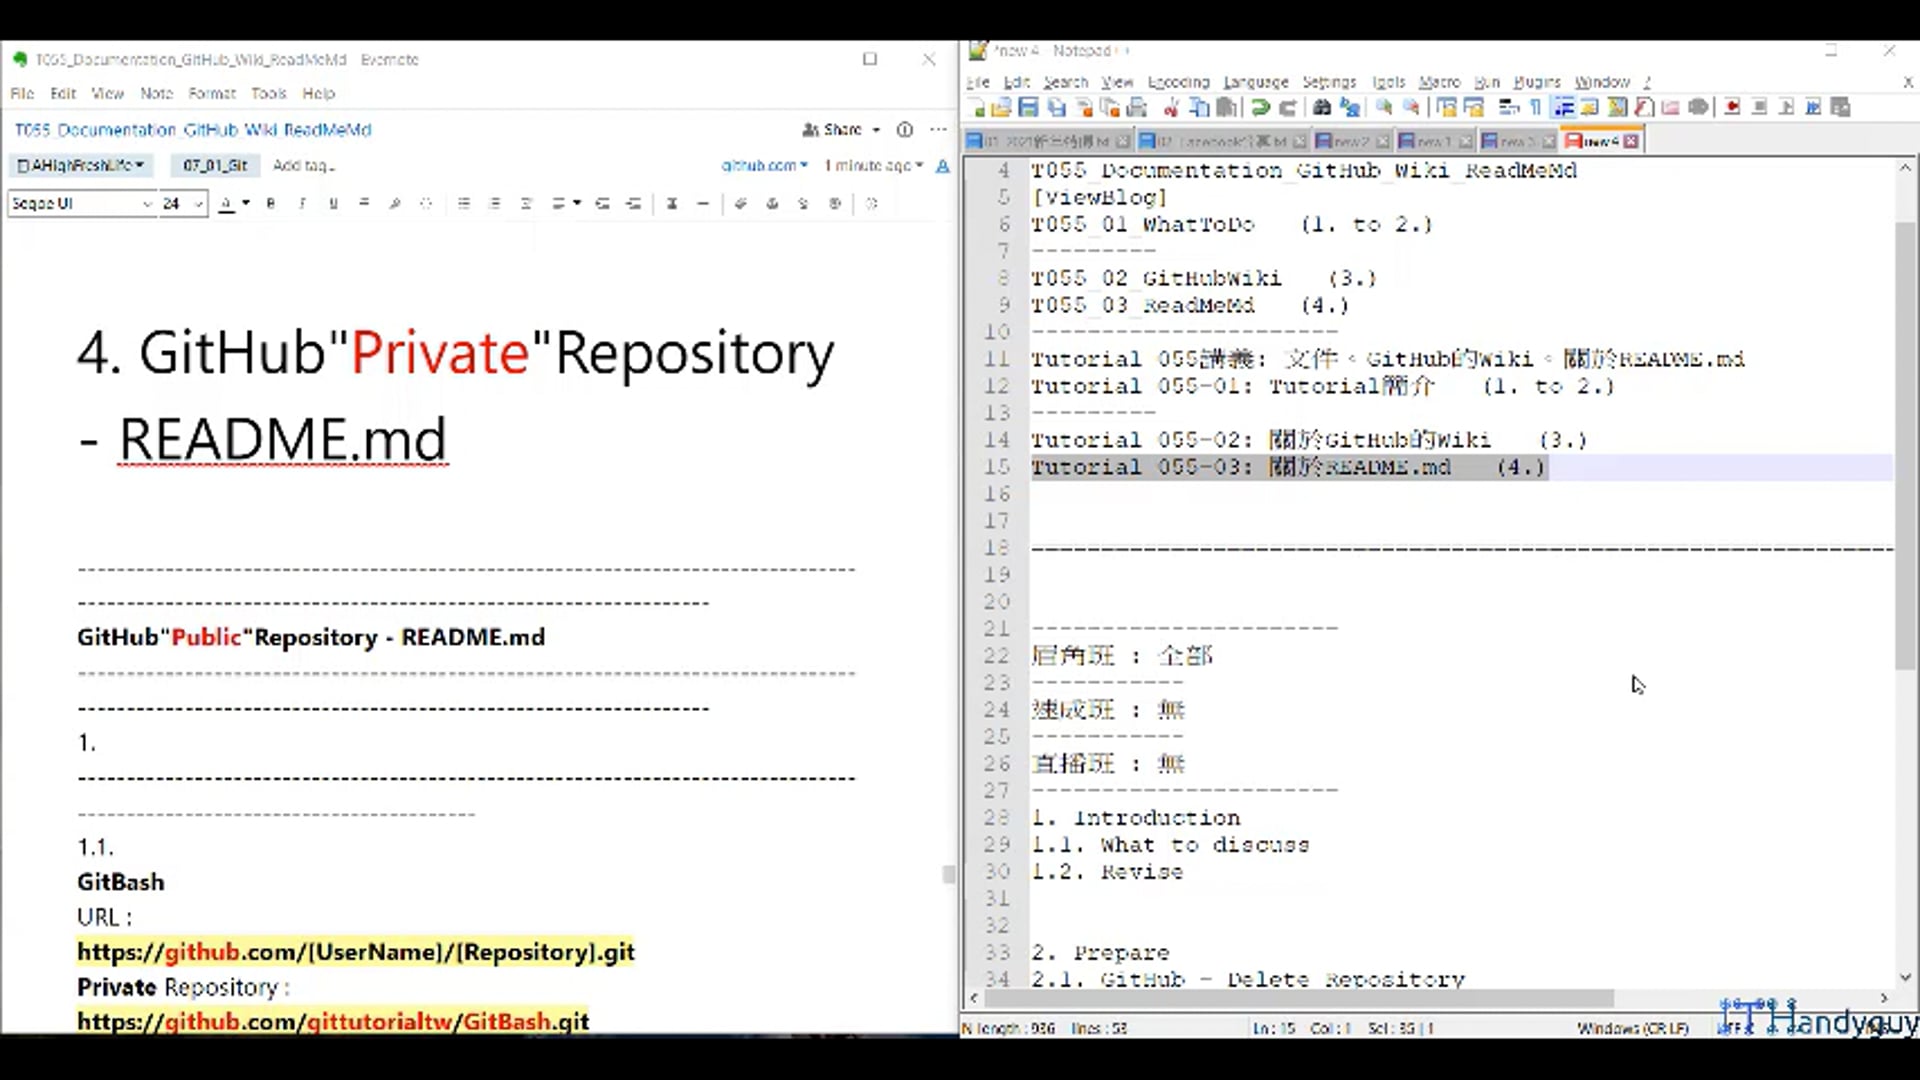Image resolution: width=1920 pixels, height=1080 pixels.
Task: Click Save icon in Notepad++ toolbar
Action: [1028, 107]
